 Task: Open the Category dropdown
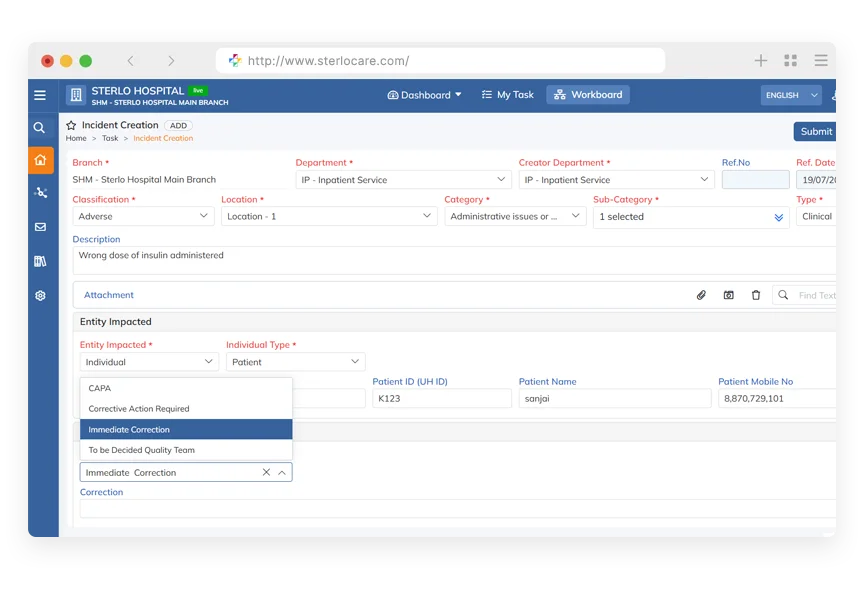[x=515, y=216]
